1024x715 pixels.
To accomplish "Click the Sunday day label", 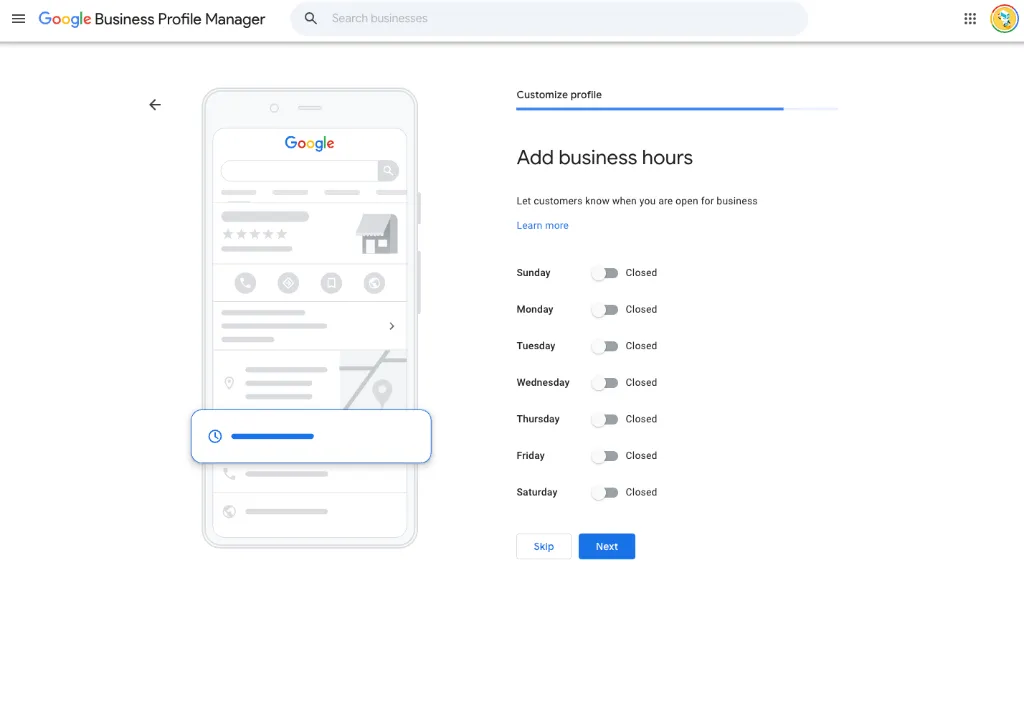I will pyautogui.click(x=534, y=273).
